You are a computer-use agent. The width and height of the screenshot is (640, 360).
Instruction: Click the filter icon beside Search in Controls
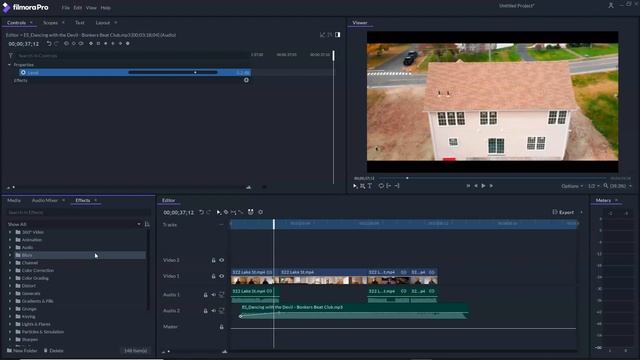pos(11,56)
